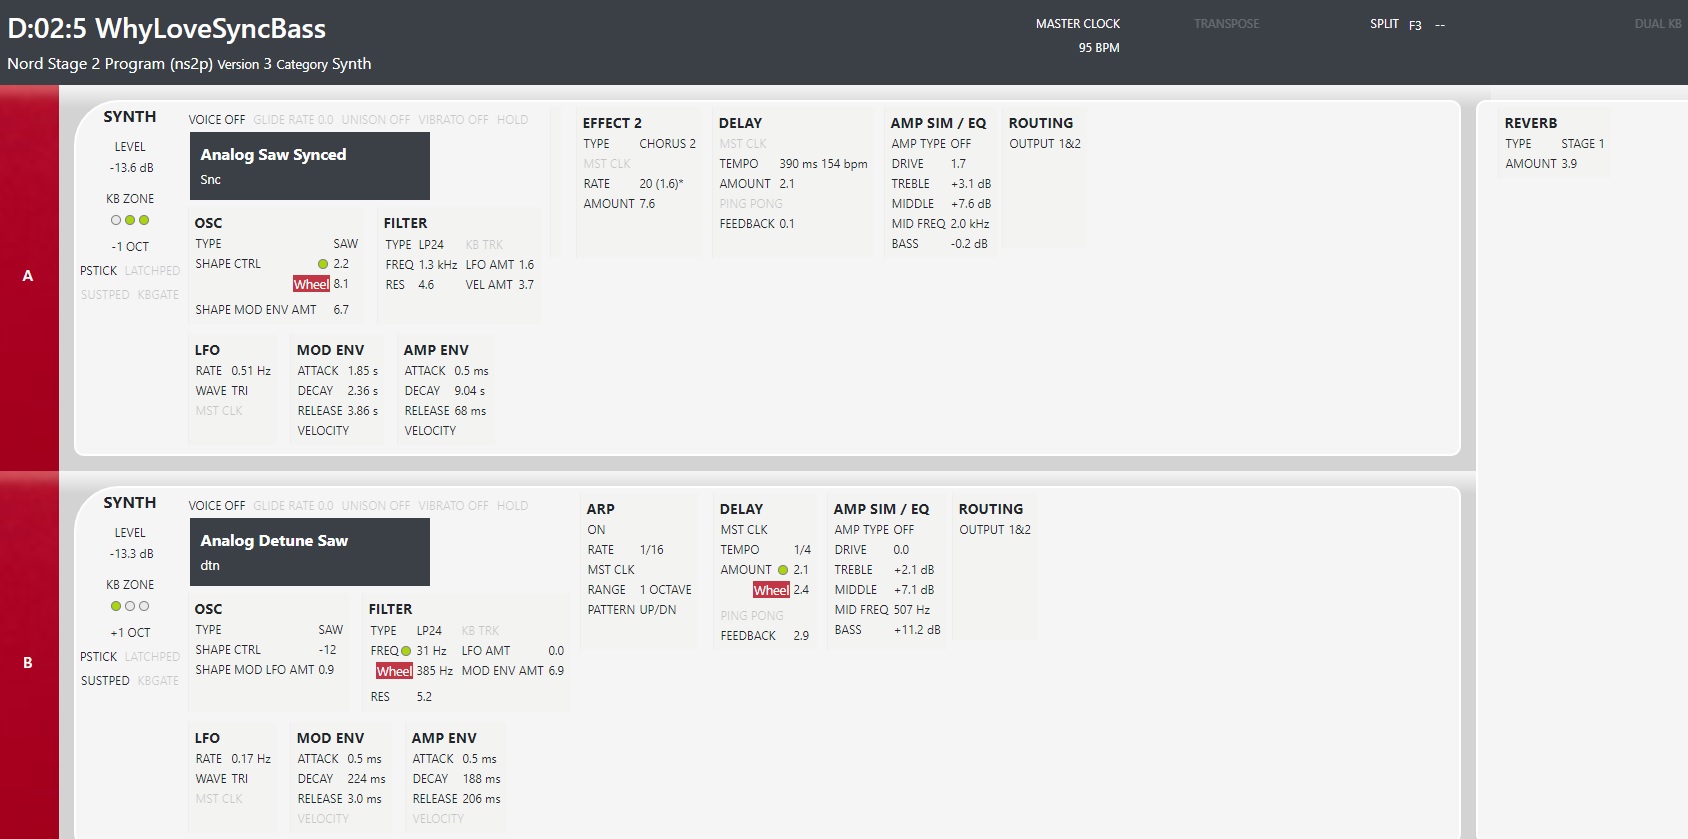Select the REVERB type STAGE 1 value

[1582, 144]
